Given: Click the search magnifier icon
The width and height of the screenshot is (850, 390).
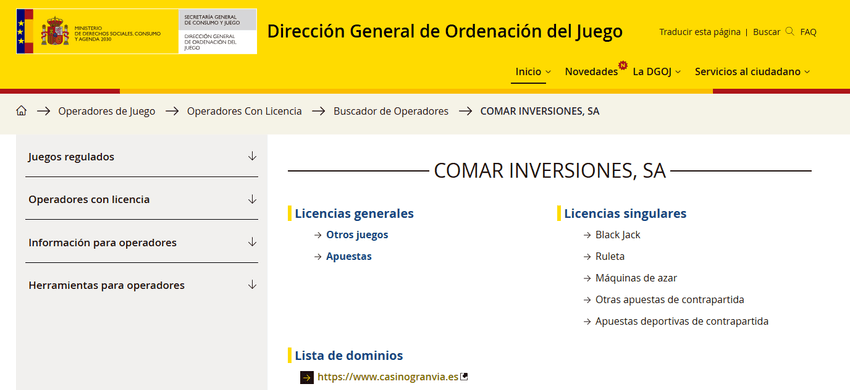Looking at the screenshot, I should click(x=789, y=31).
